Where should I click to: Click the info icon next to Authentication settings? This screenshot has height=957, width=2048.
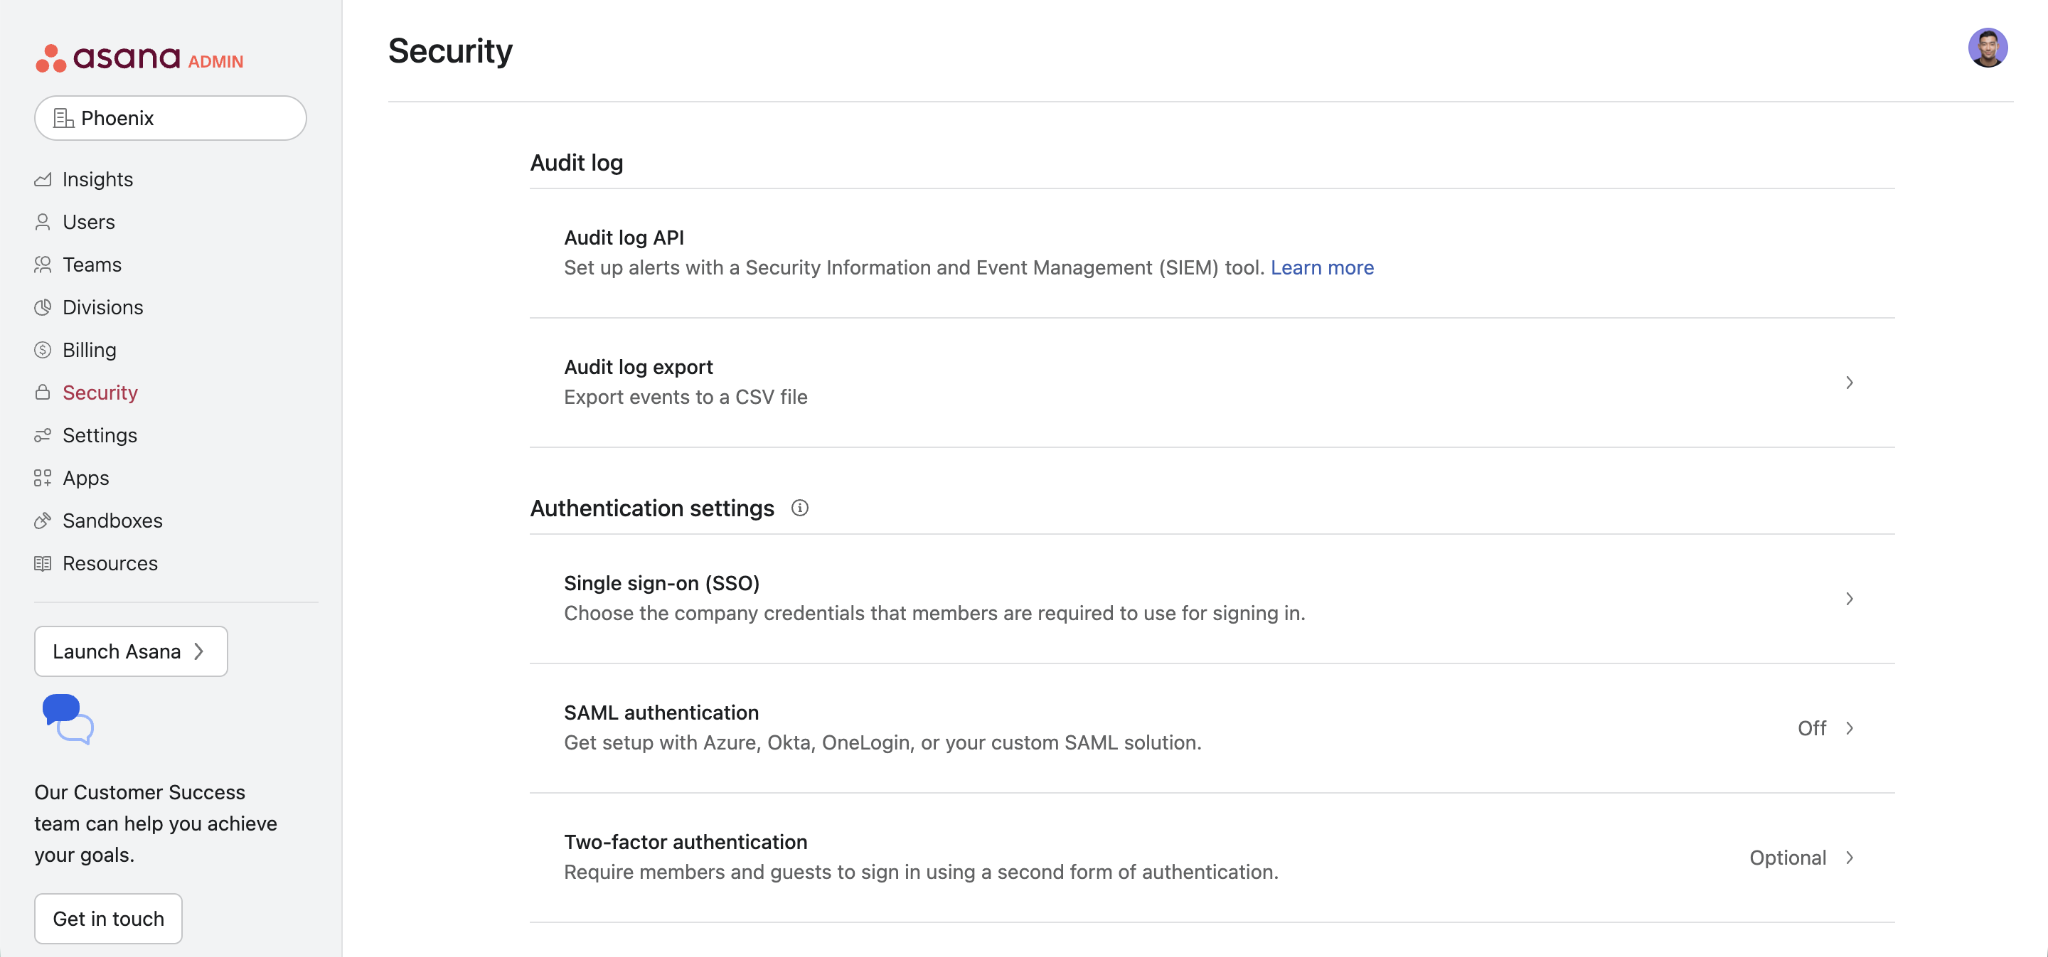click(800, 508)
